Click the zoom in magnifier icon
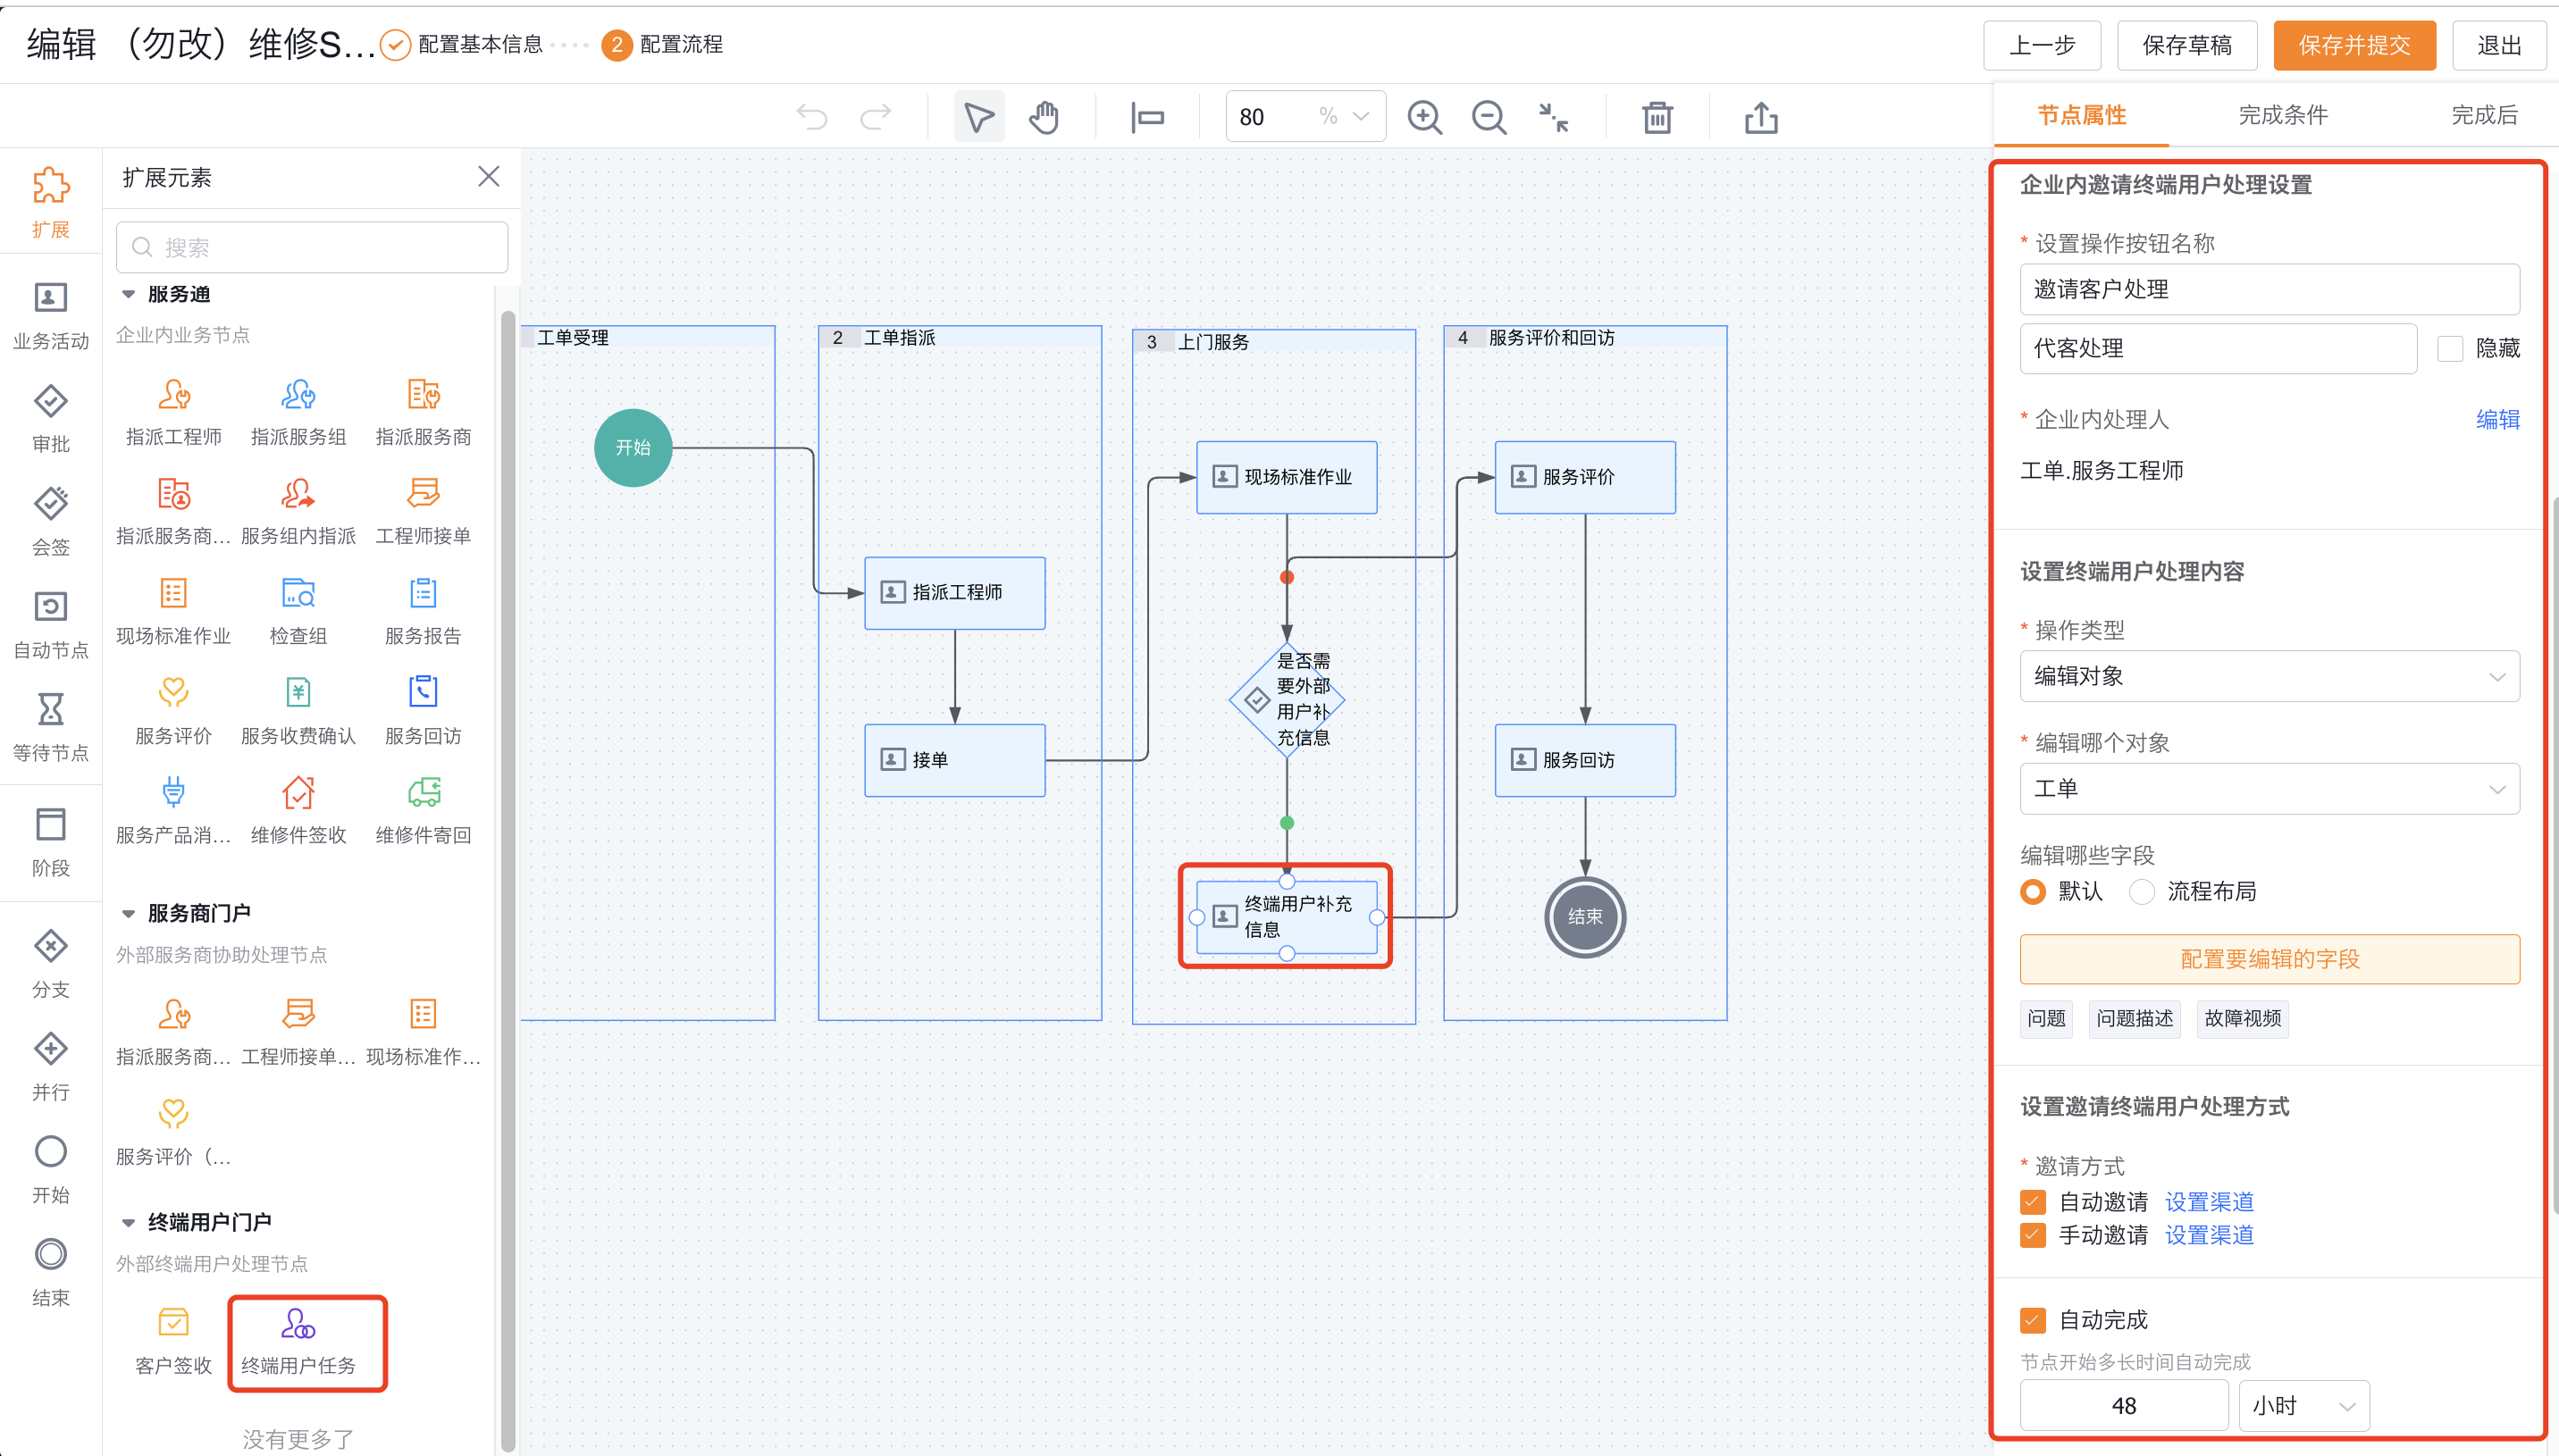 point(1424,117)
